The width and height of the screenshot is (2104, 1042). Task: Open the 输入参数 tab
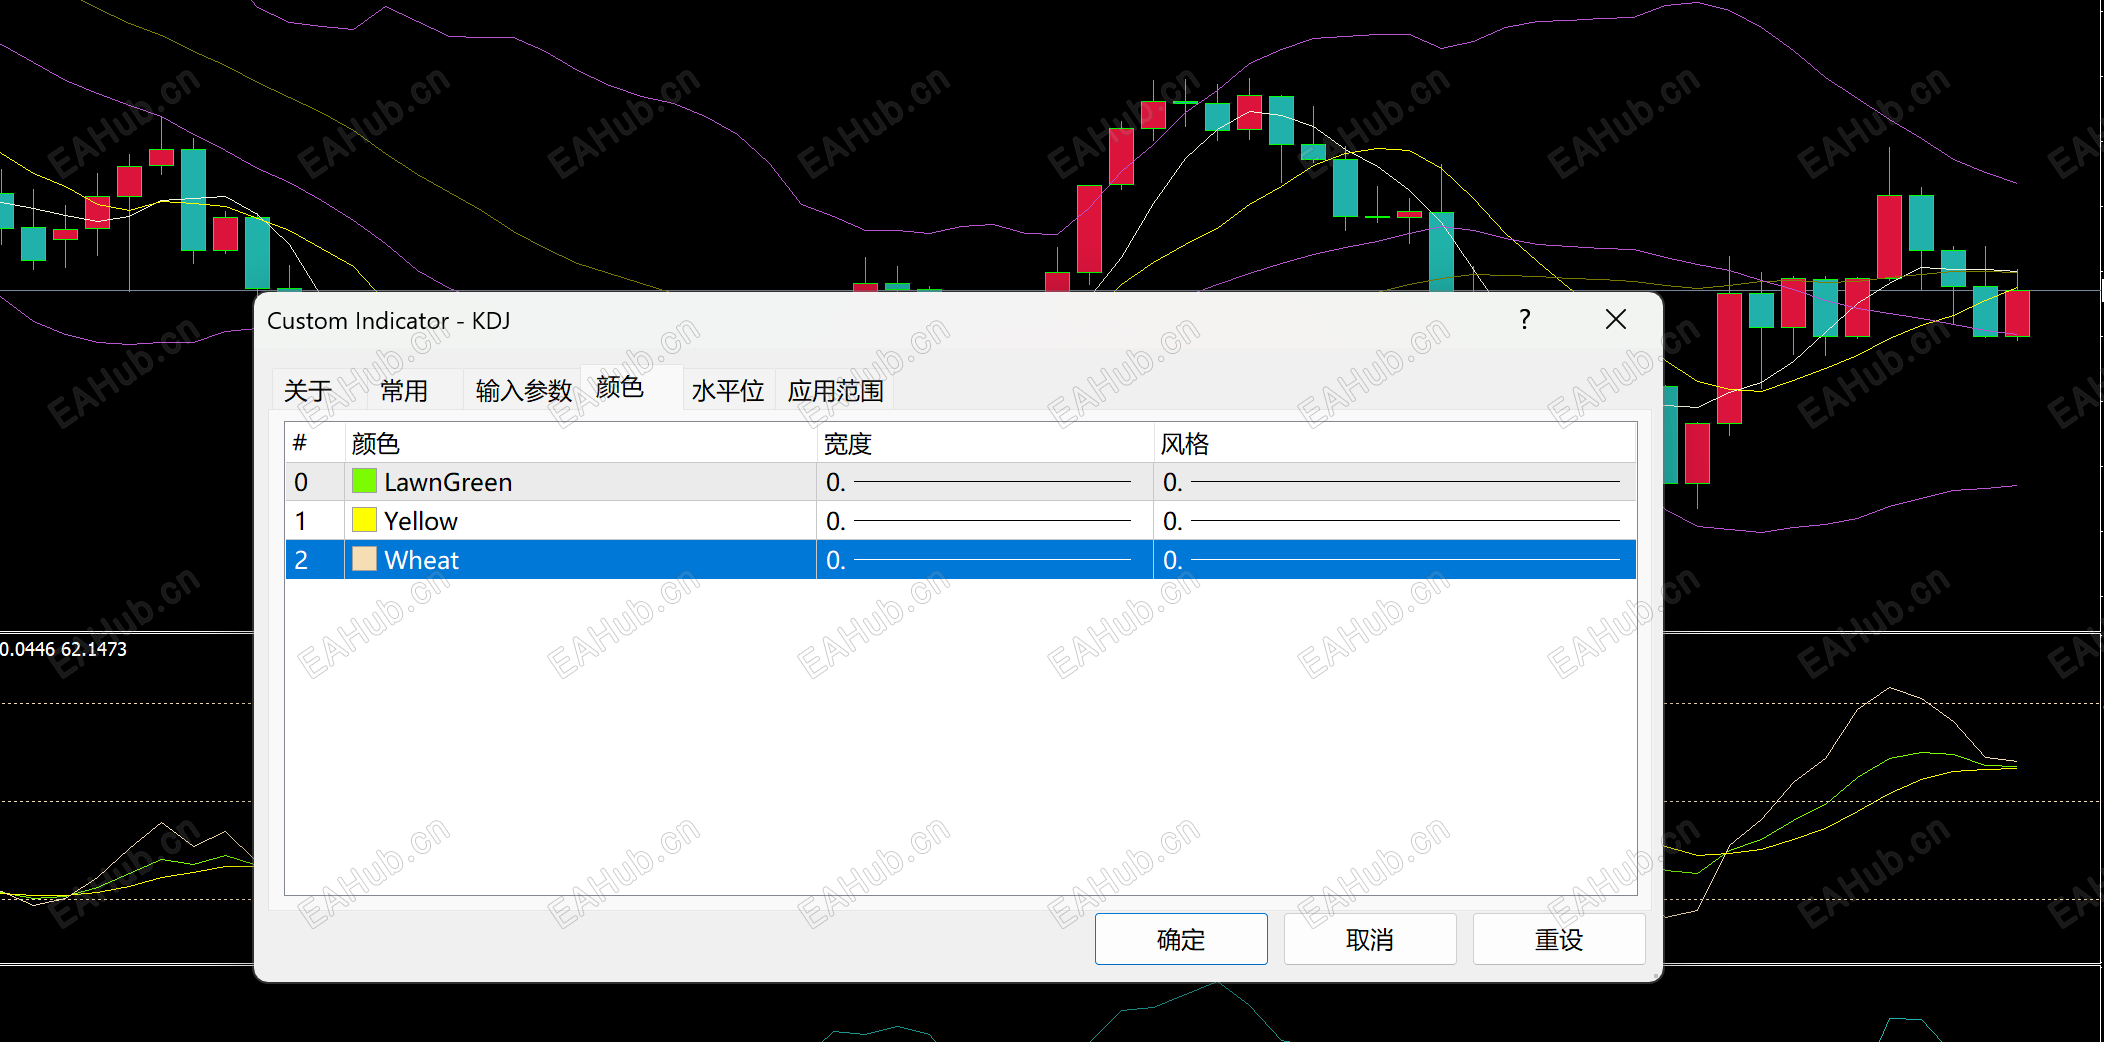click(x=522, y=390)
